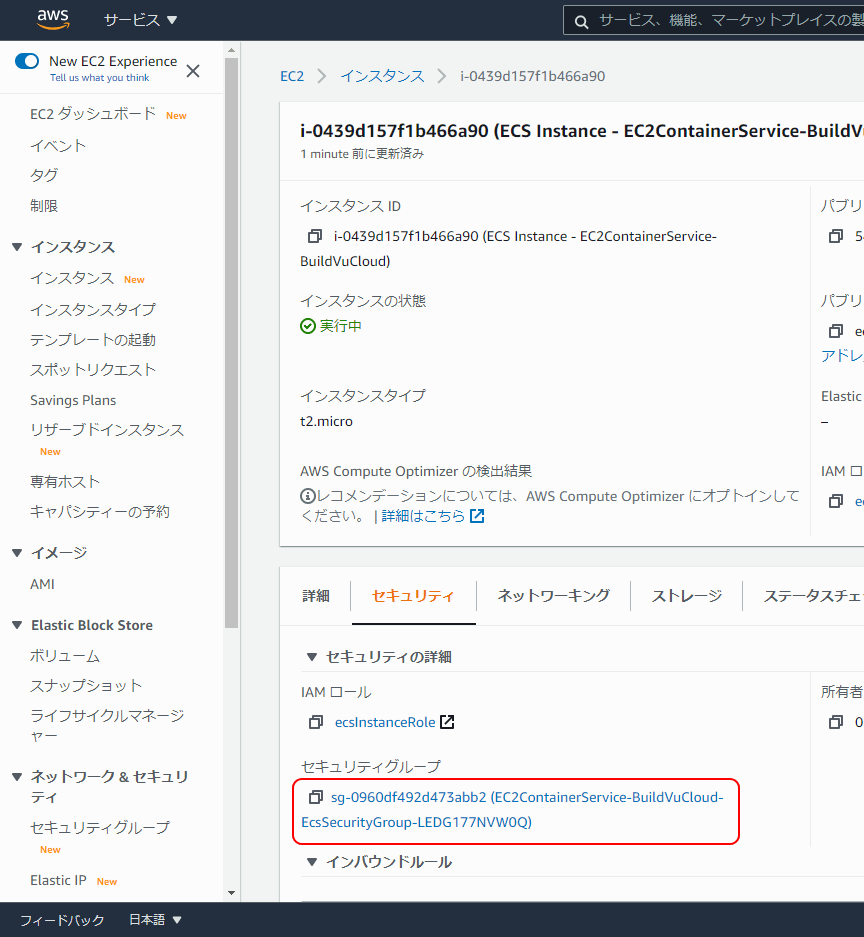
Task: Open タグ in sidebar
Action: point(44,175)
